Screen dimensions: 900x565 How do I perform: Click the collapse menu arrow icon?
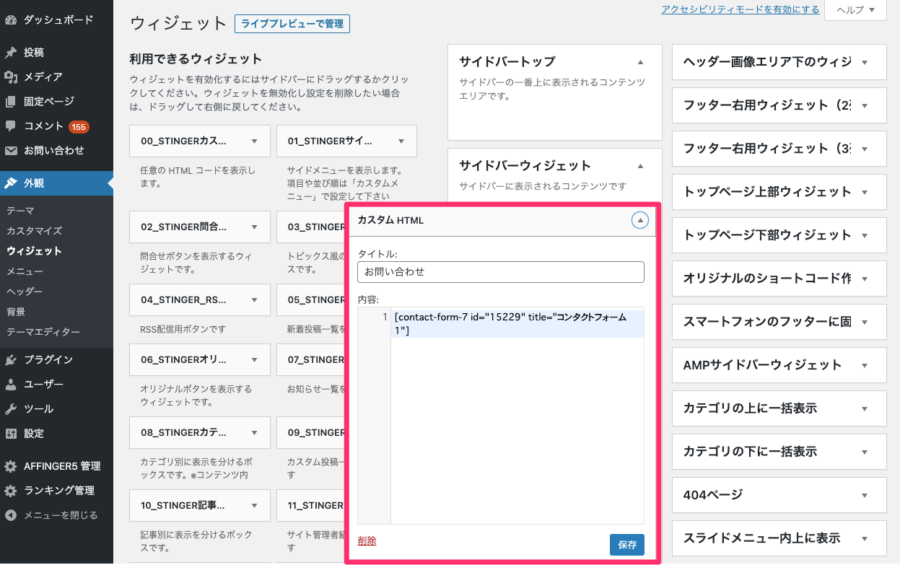pyautogui.click(x=10, y=515)
